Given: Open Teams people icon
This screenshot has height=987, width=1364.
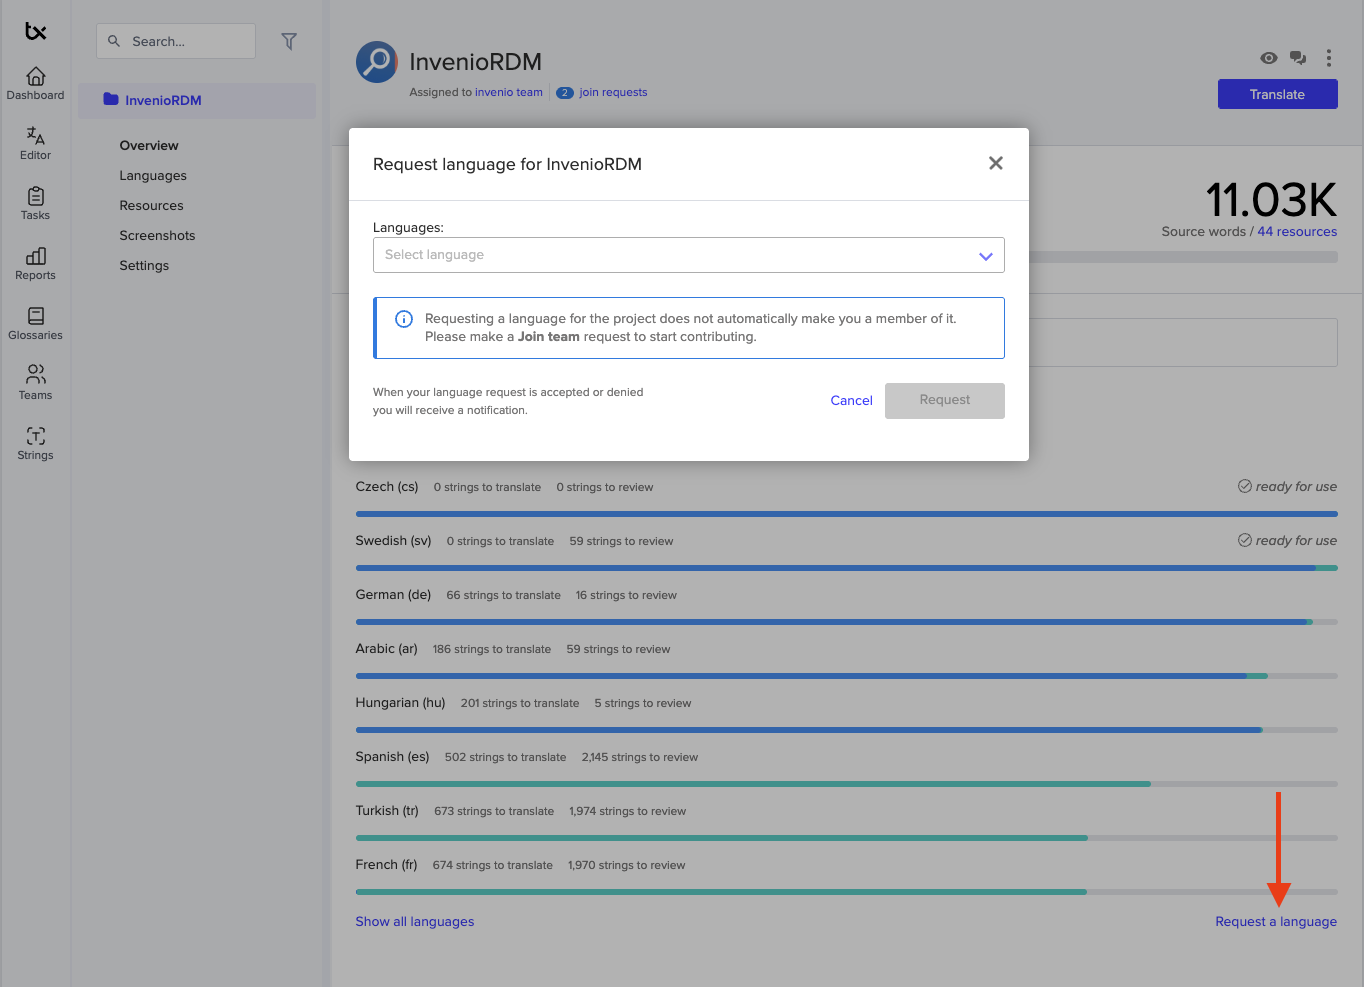Looking at the screenshot, I should [36, 374].
